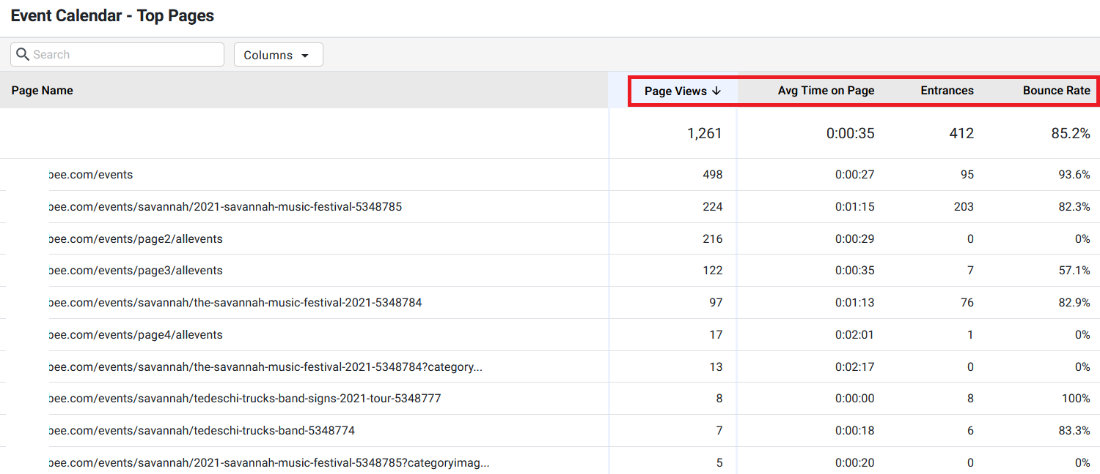
Task: Select the 0:00:00 average time cell
Action: (x=854, y=399)
